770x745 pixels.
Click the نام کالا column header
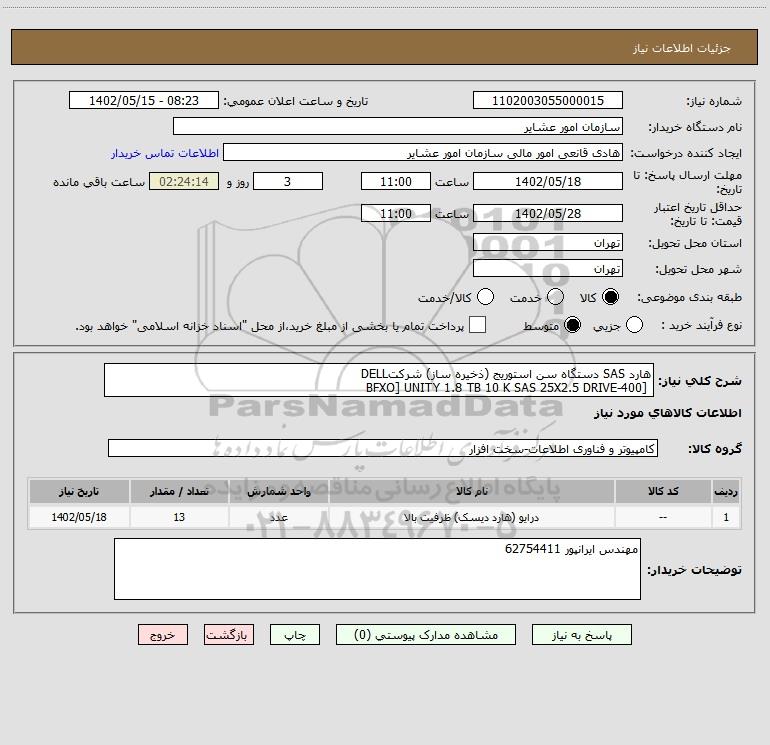click(471, 491)
